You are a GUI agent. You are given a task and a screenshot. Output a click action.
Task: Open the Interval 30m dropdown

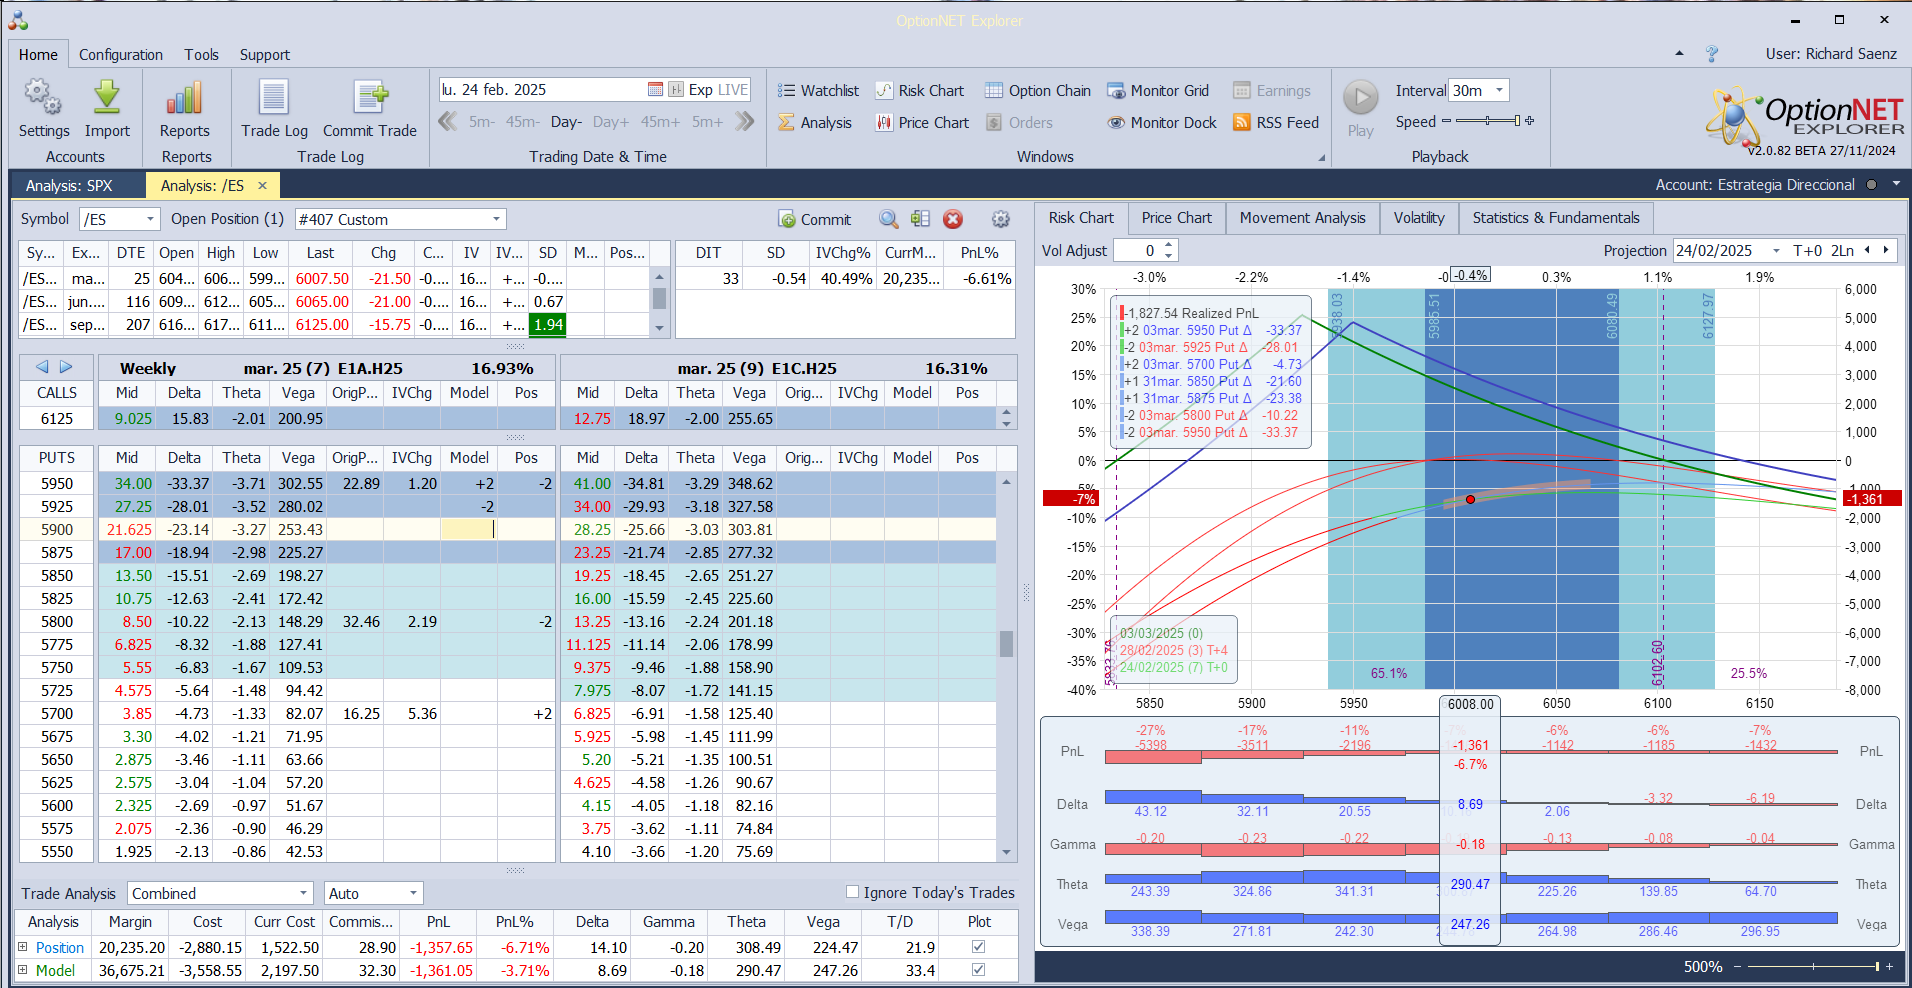tap(1499, 90)
